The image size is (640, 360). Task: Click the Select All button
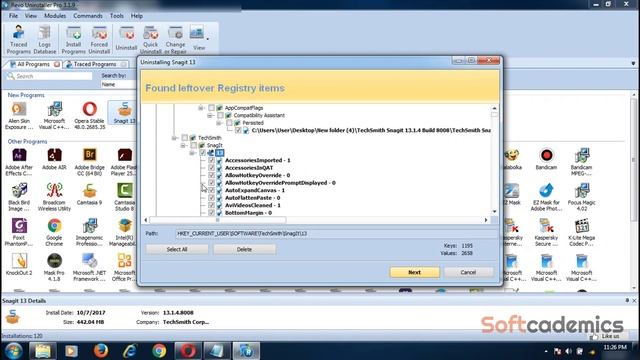click(x=177, y=249)
